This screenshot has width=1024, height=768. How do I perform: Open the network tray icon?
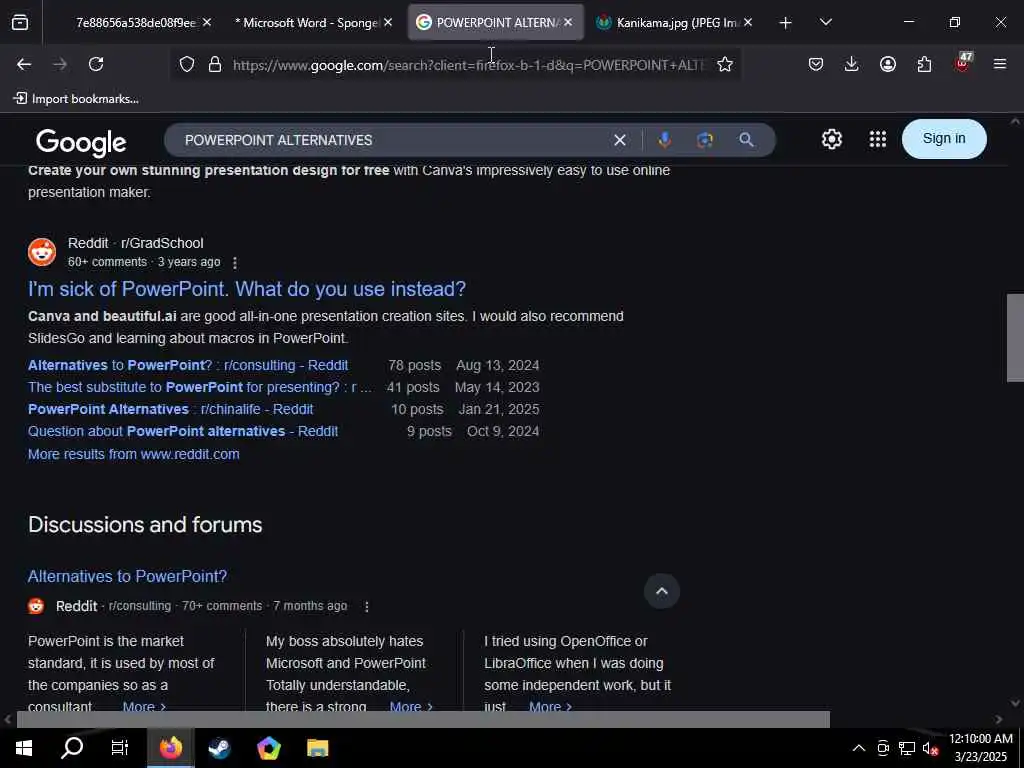coord(907,748)
